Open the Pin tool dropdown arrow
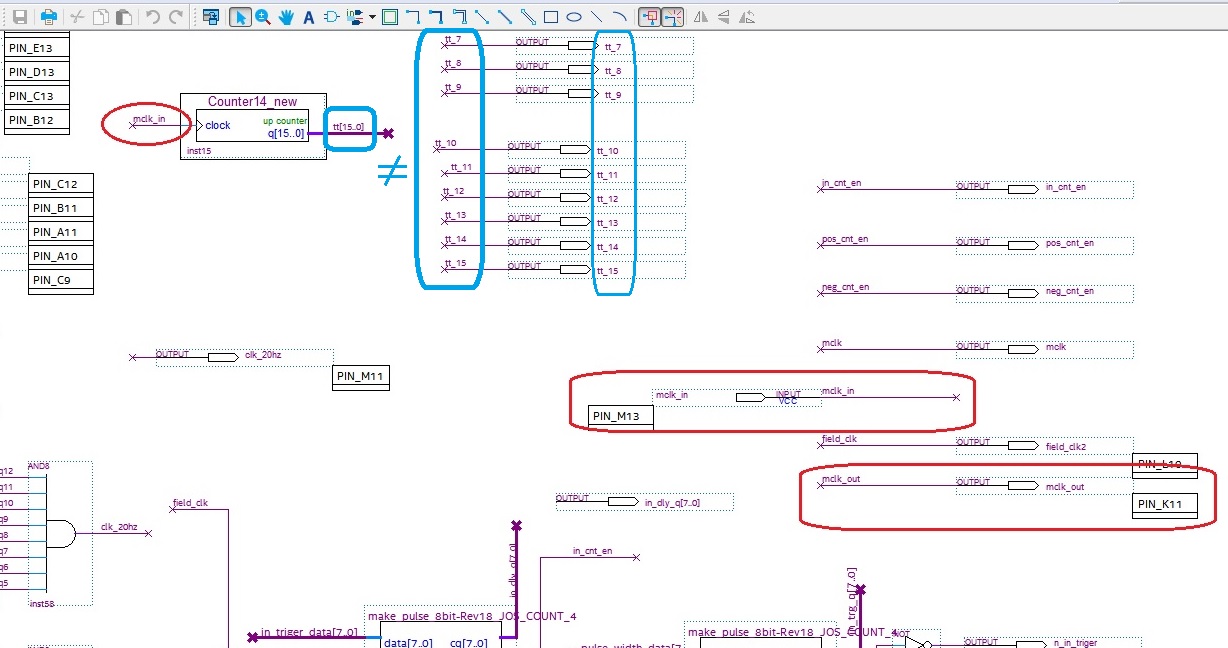1228x648 pixels. 372,17
